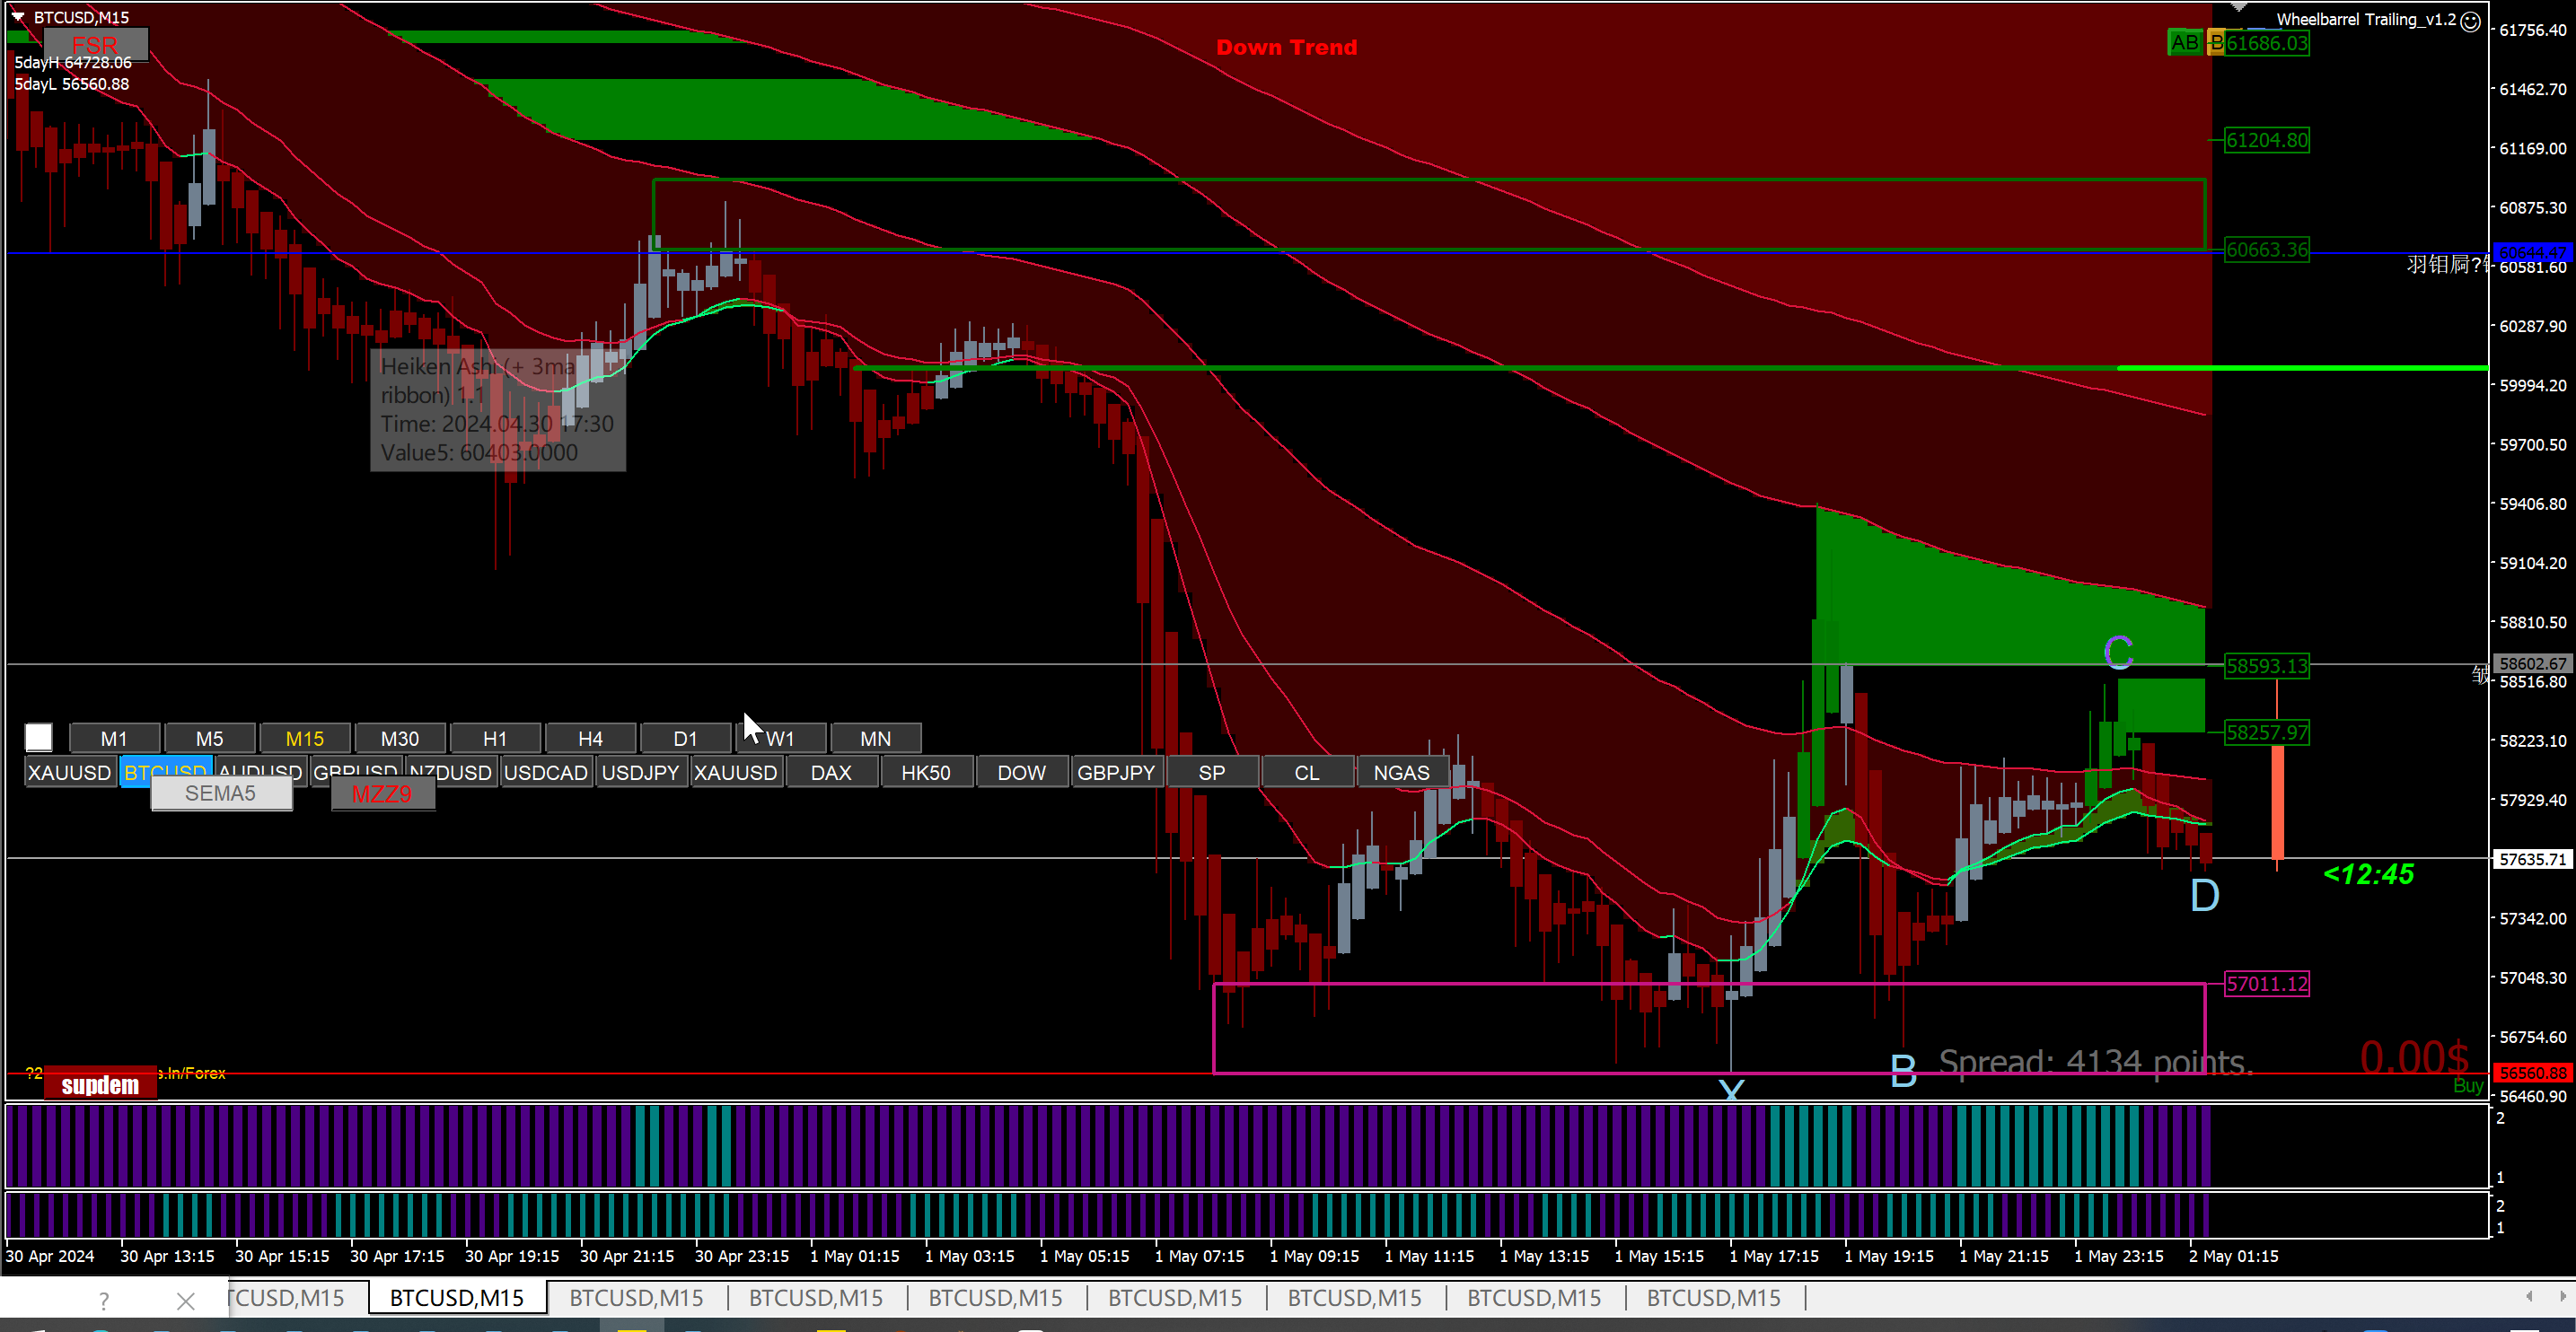The width and height of the screenshot is (2576, 1332).
Task: Click the smiley face Expert Advisor icon
Action: click(2470, 21)
